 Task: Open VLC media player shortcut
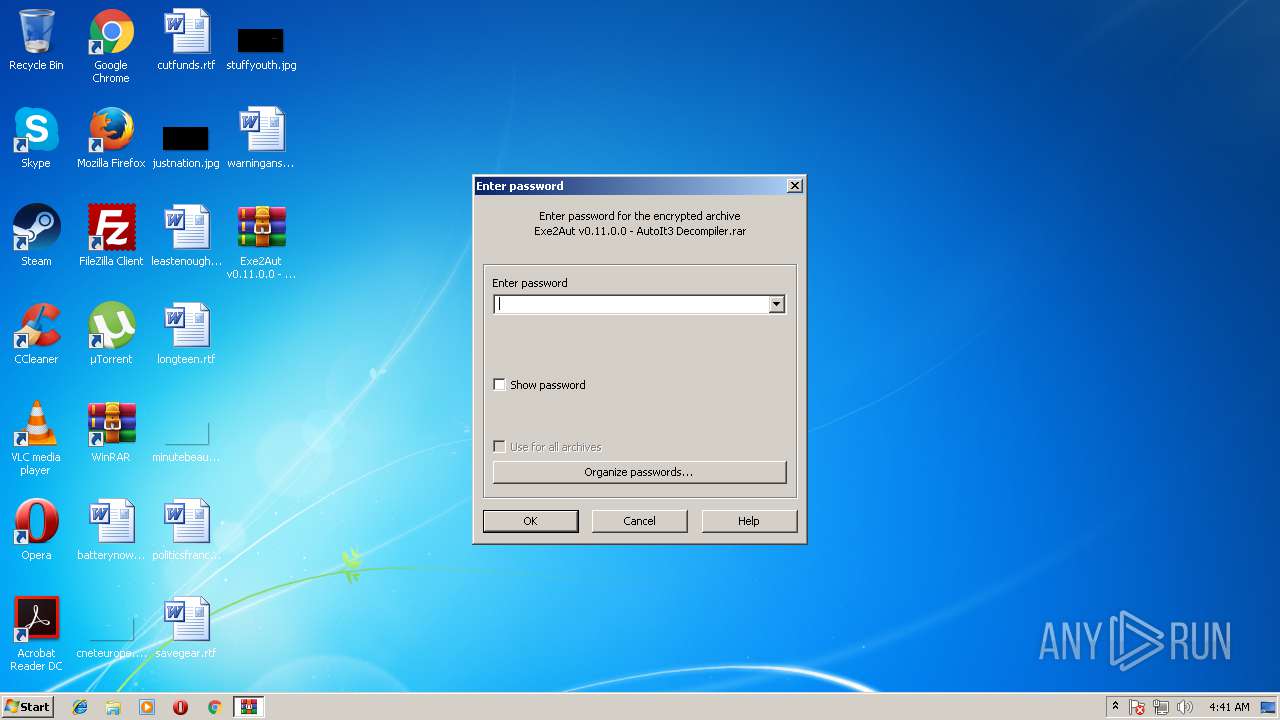36,438
